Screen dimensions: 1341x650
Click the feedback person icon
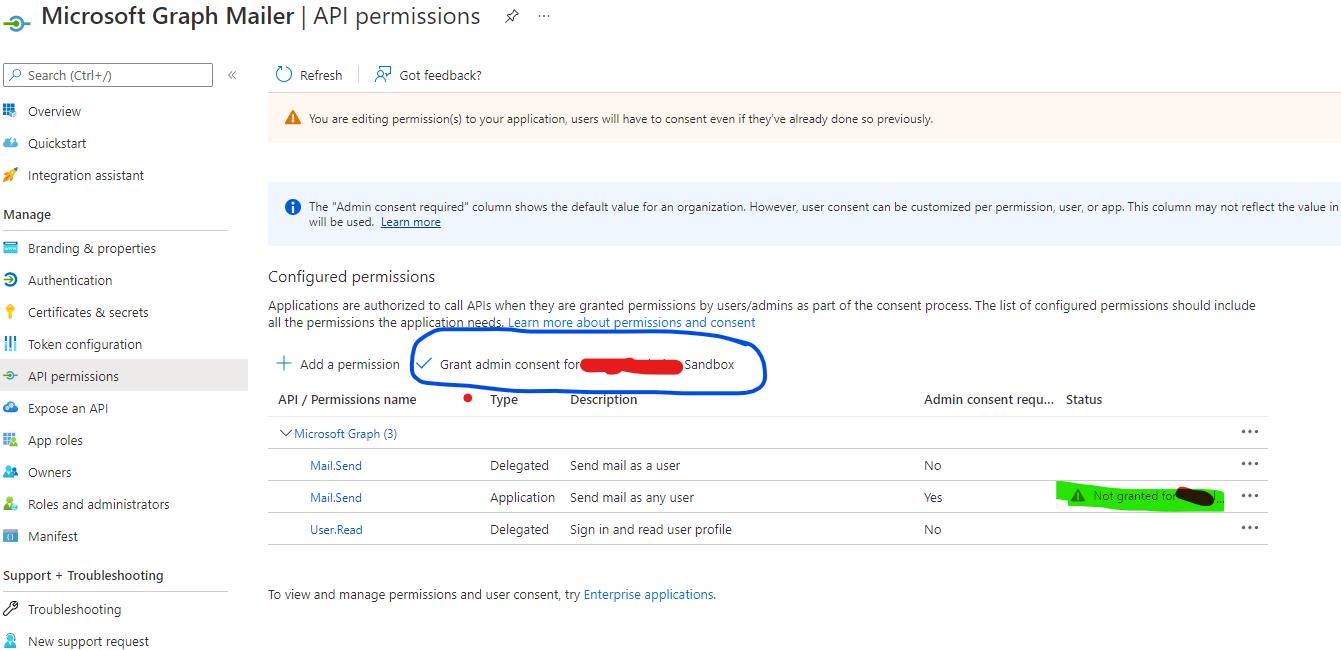tap(382, 75)
